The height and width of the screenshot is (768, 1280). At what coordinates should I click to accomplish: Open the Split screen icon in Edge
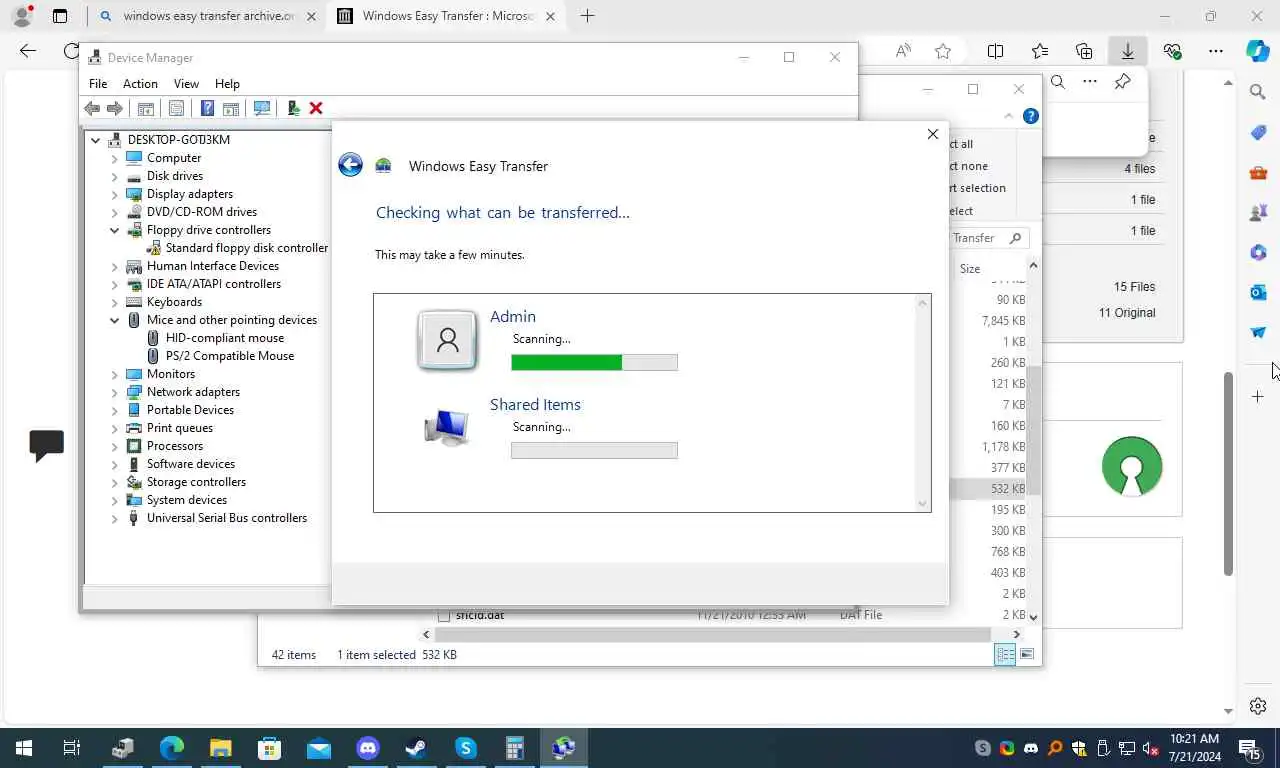[996, 51]
